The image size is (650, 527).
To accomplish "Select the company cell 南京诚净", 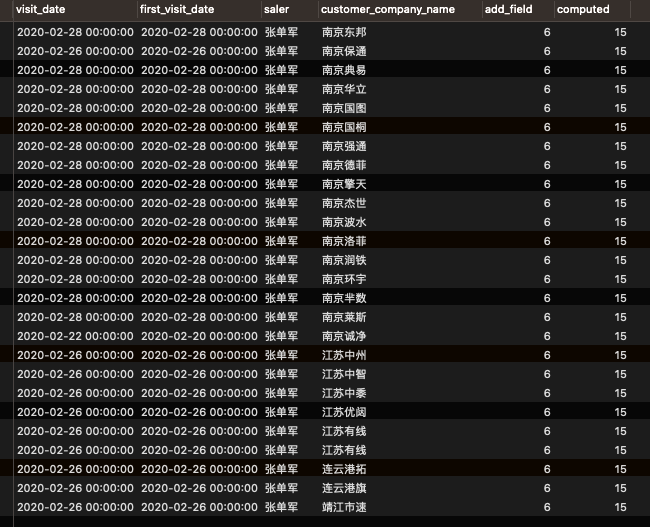I will (344, 336).
